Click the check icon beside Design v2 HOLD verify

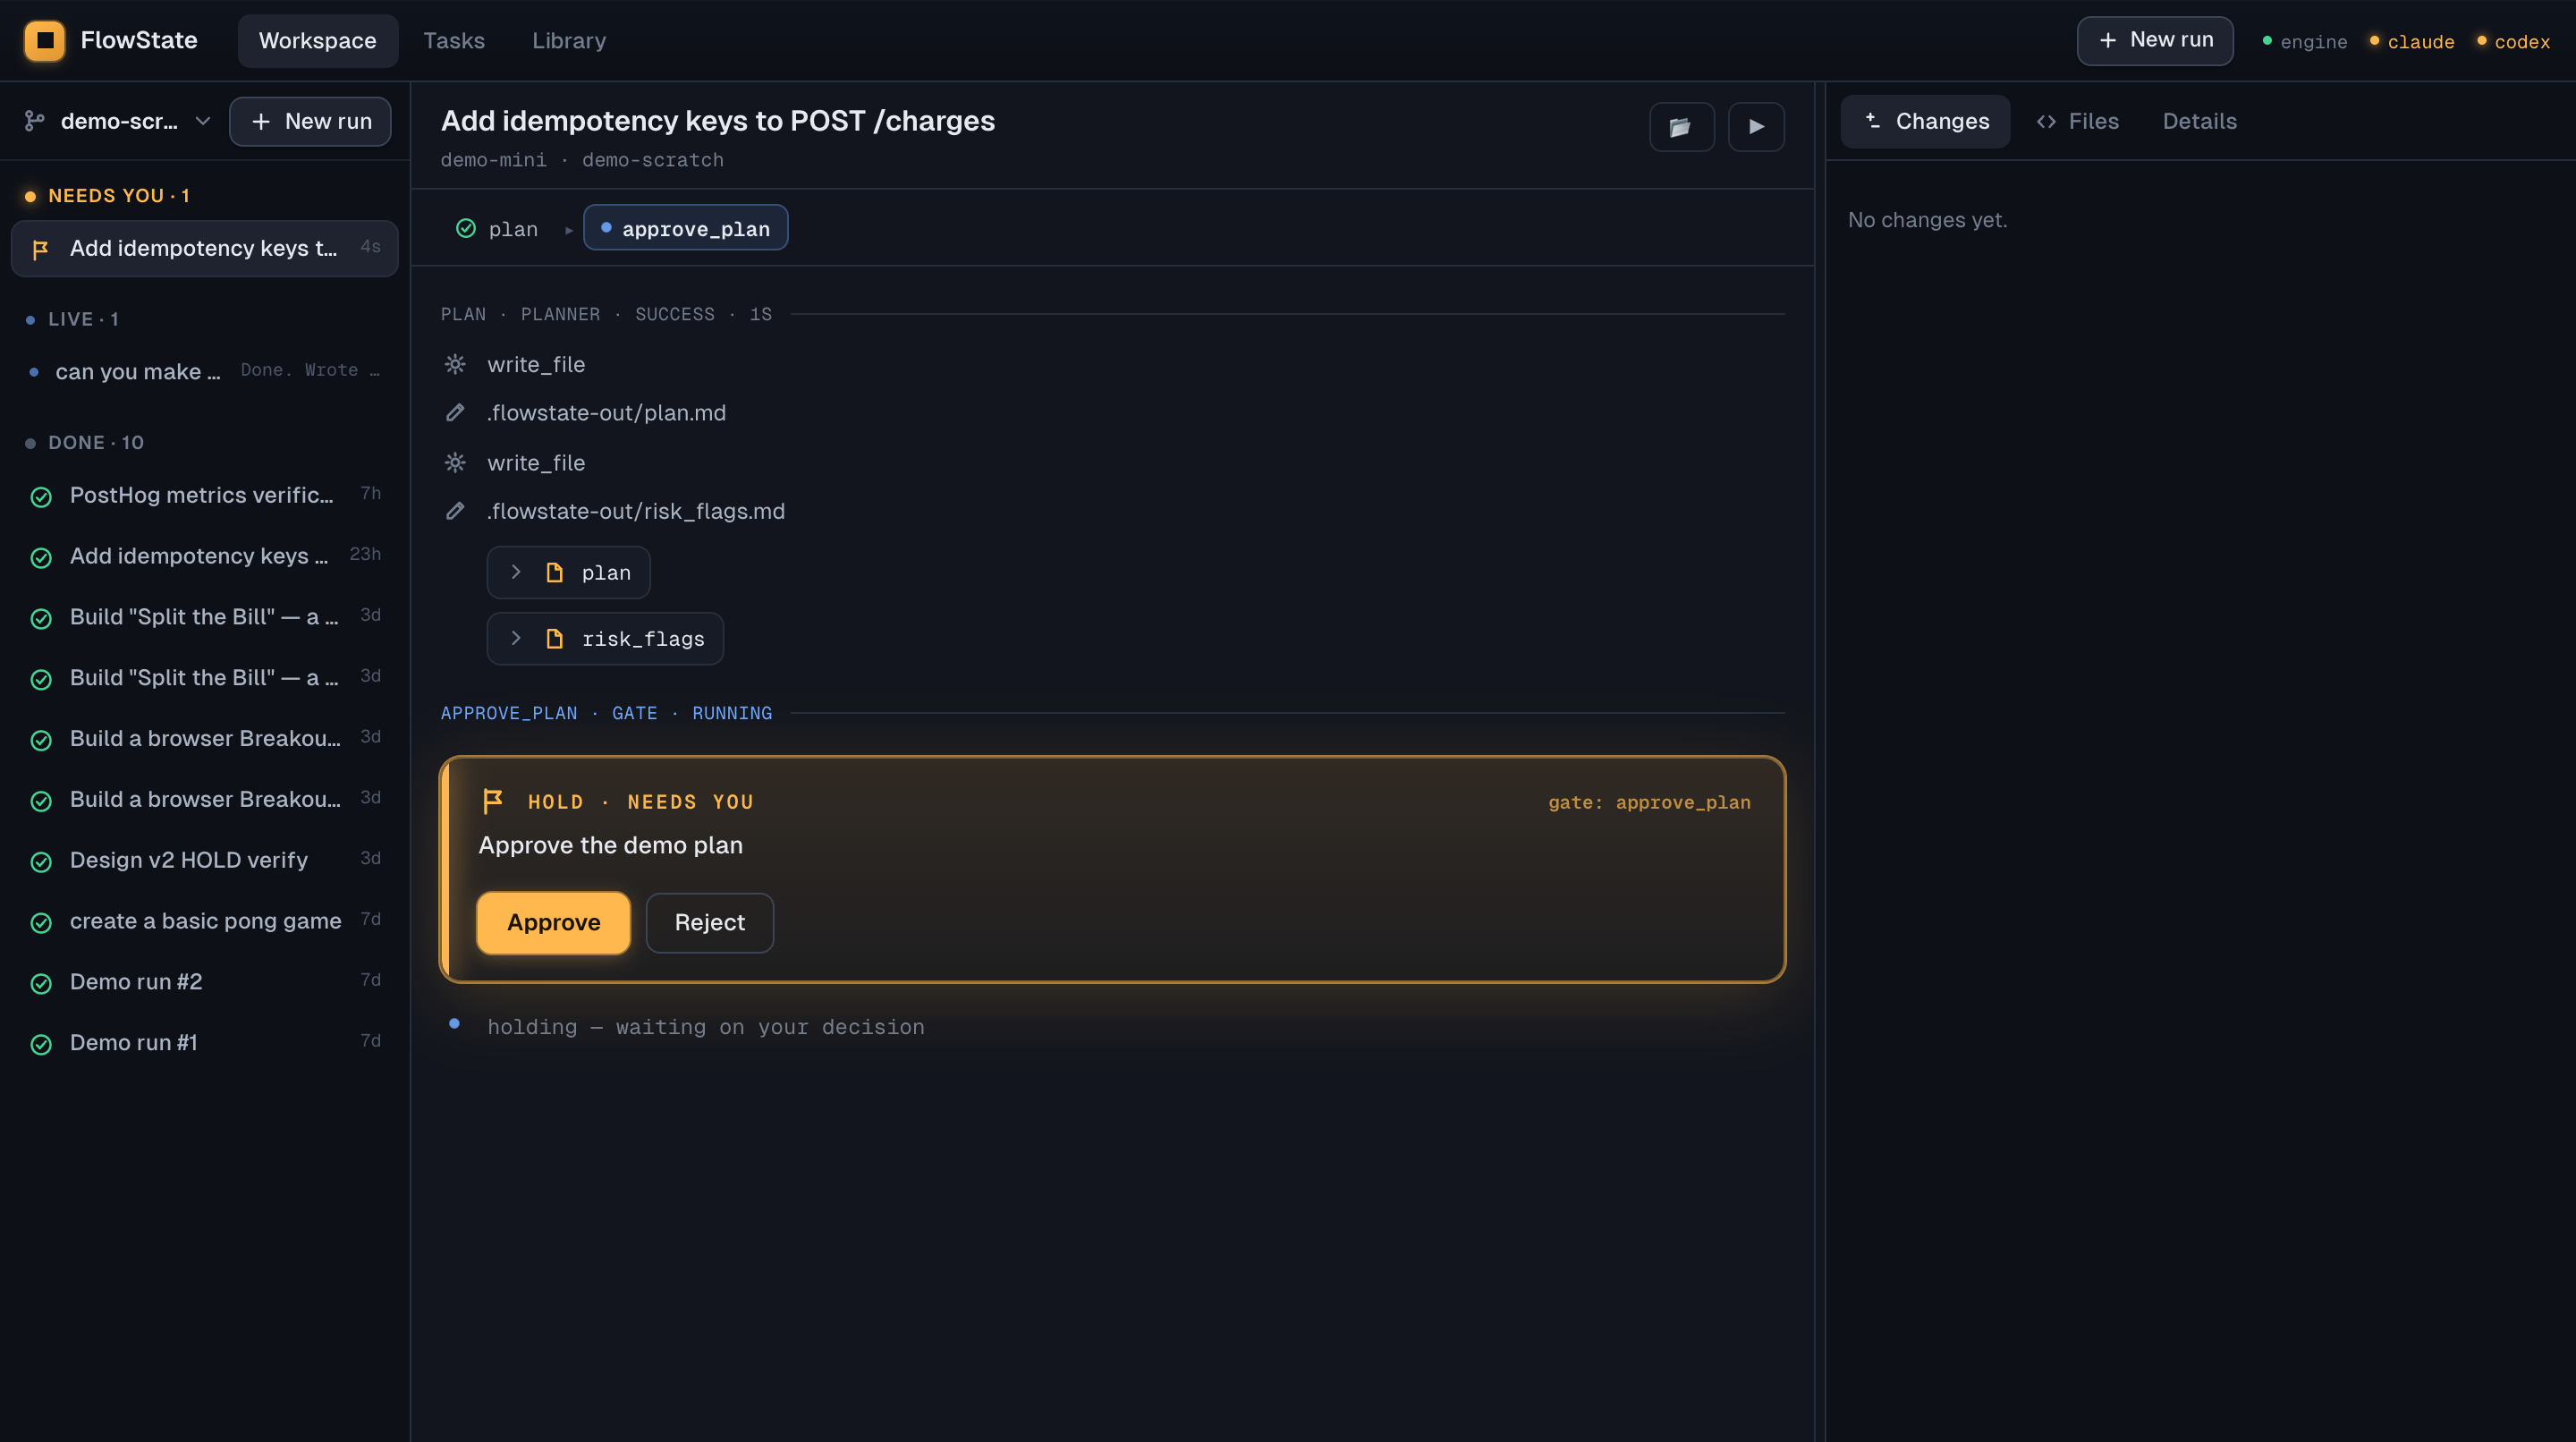41,861
